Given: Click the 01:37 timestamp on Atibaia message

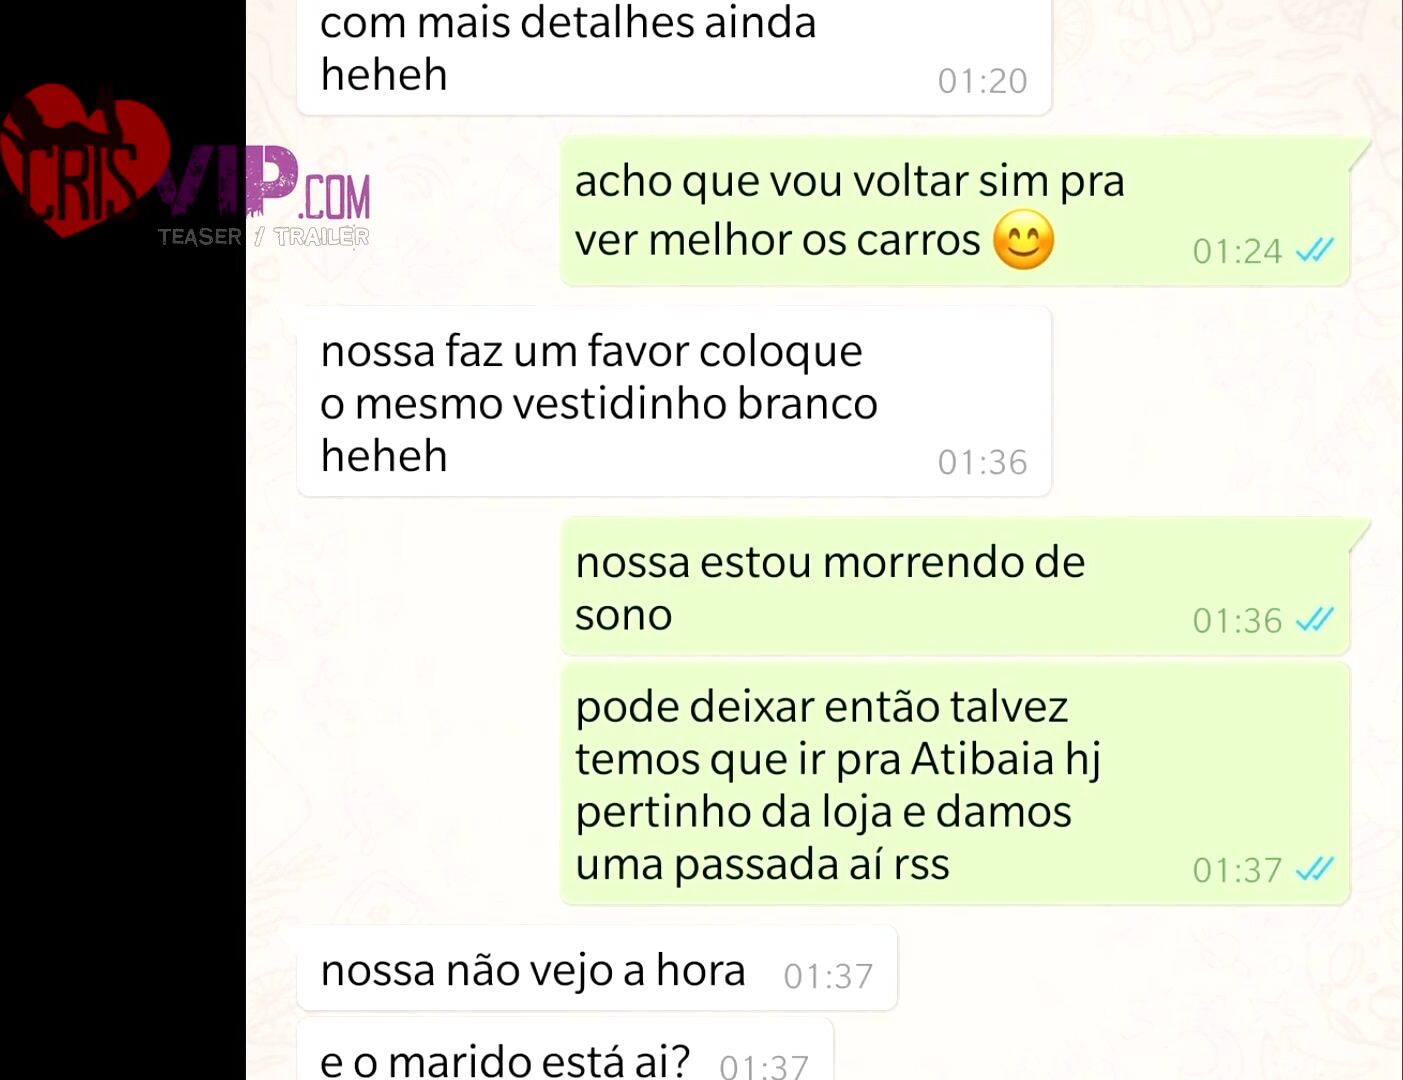Looking at the screenshot, I should coord(1237,870).
